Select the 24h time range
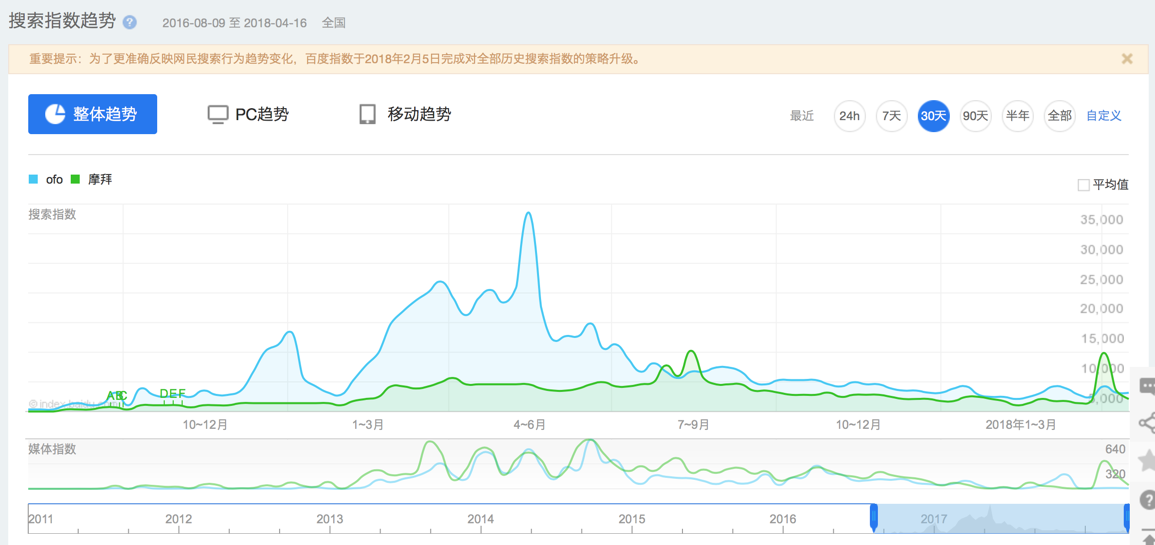1155x545 pixels. click(x=849, y=116)
